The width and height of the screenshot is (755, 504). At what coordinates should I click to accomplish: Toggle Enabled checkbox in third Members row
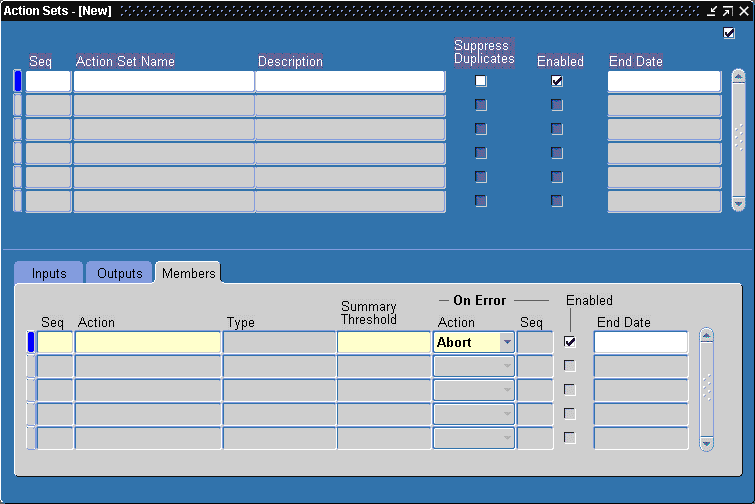click(570, 389)
